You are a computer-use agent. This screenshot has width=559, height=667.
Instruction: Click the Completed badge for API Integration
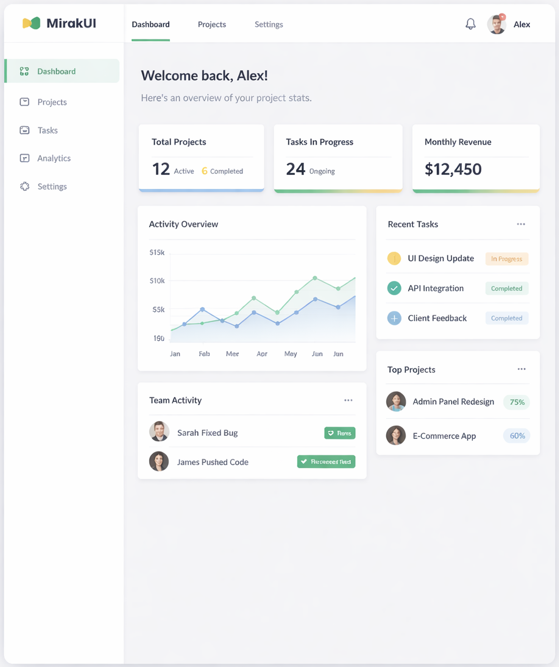pyautogui.click(x=507, y=288)
